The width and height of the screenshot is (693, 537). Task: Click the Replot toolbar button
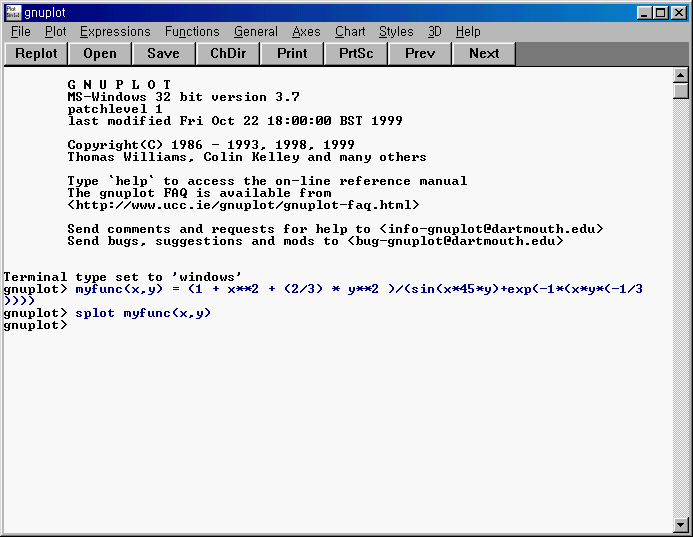point(36,53)
